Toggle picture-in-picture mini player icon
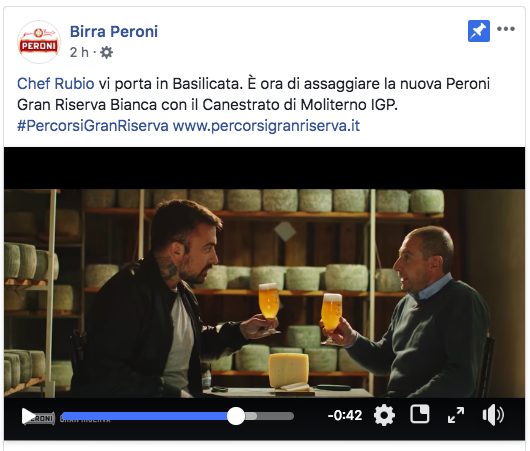The image size is (530, 451). point(420,414)
